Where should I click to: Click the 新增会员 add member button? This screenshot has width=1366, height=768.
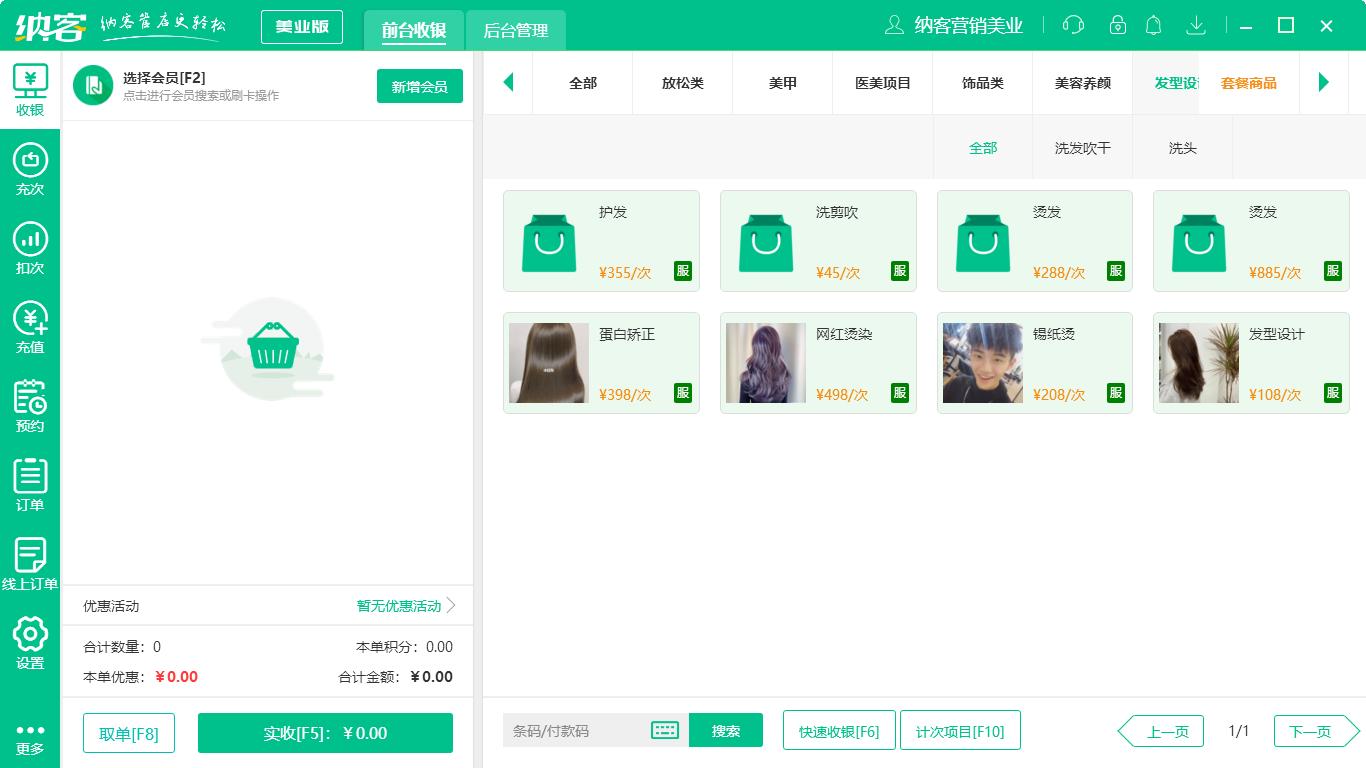[x=420, y=87]
